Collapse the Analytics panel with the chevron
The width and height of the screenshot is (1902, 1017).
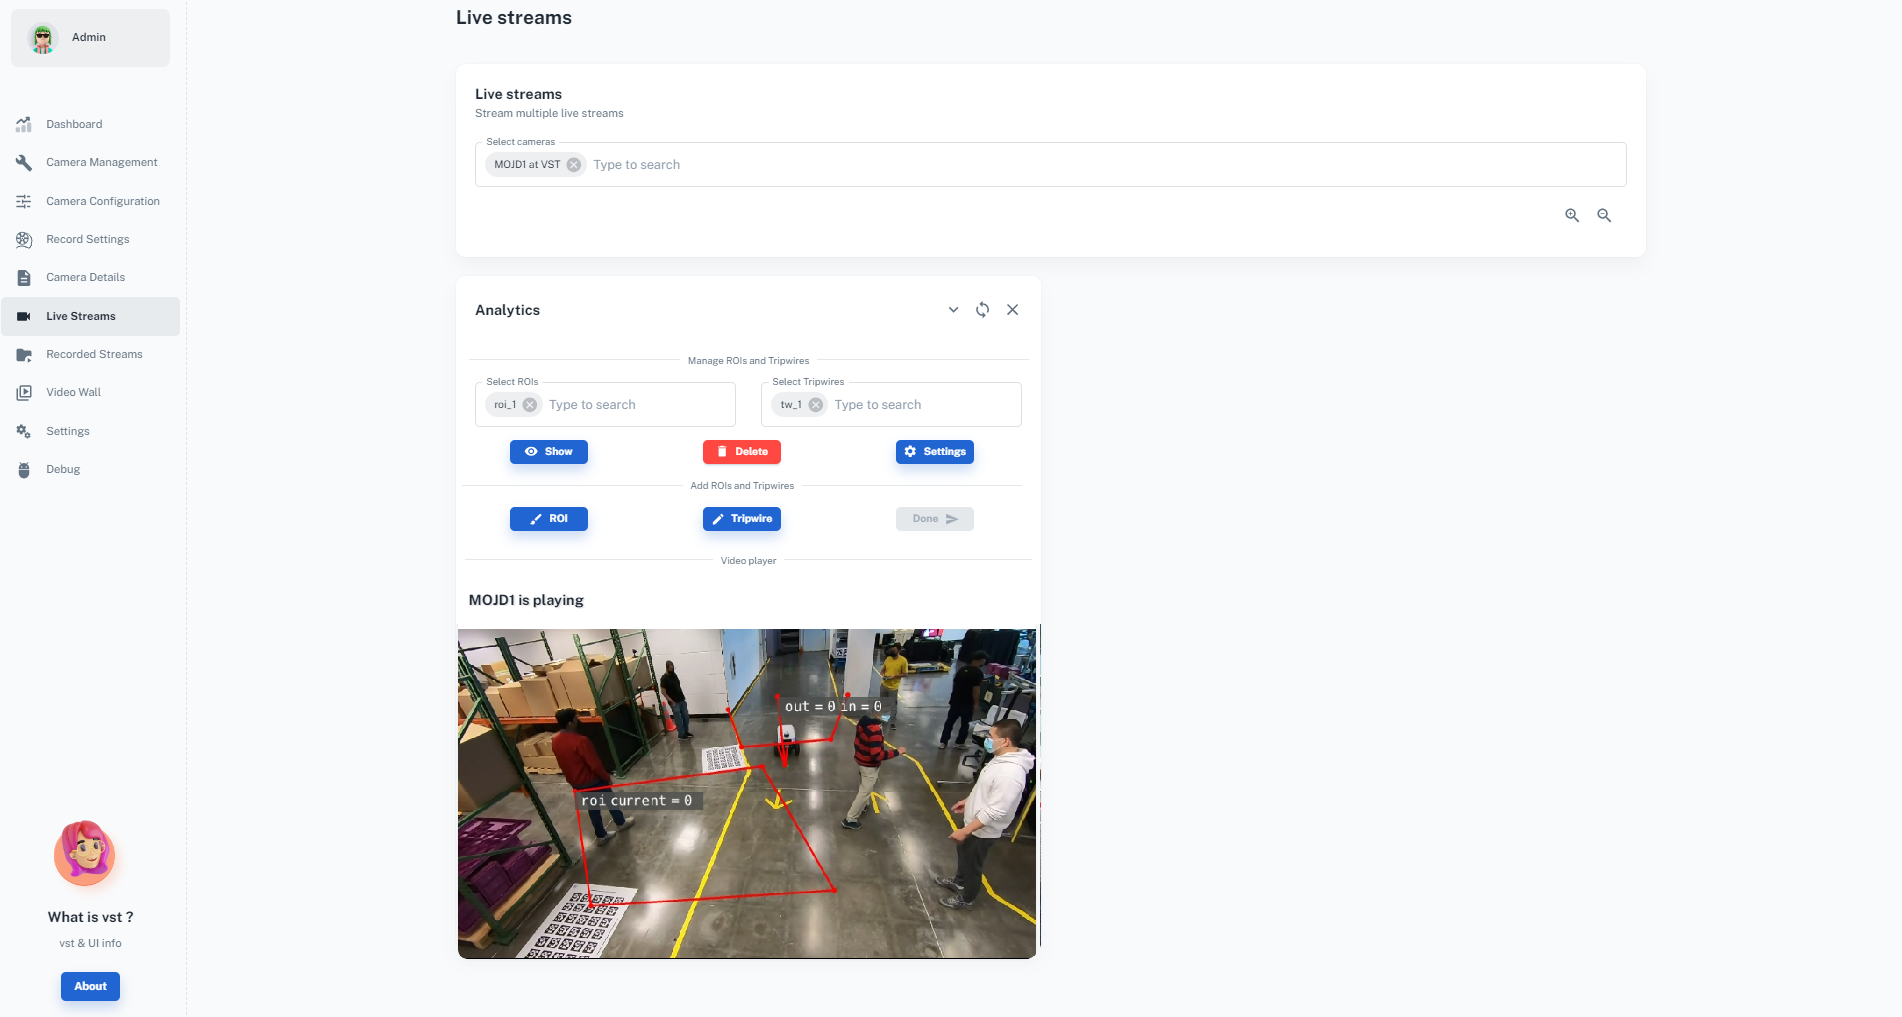coord(953,310)
